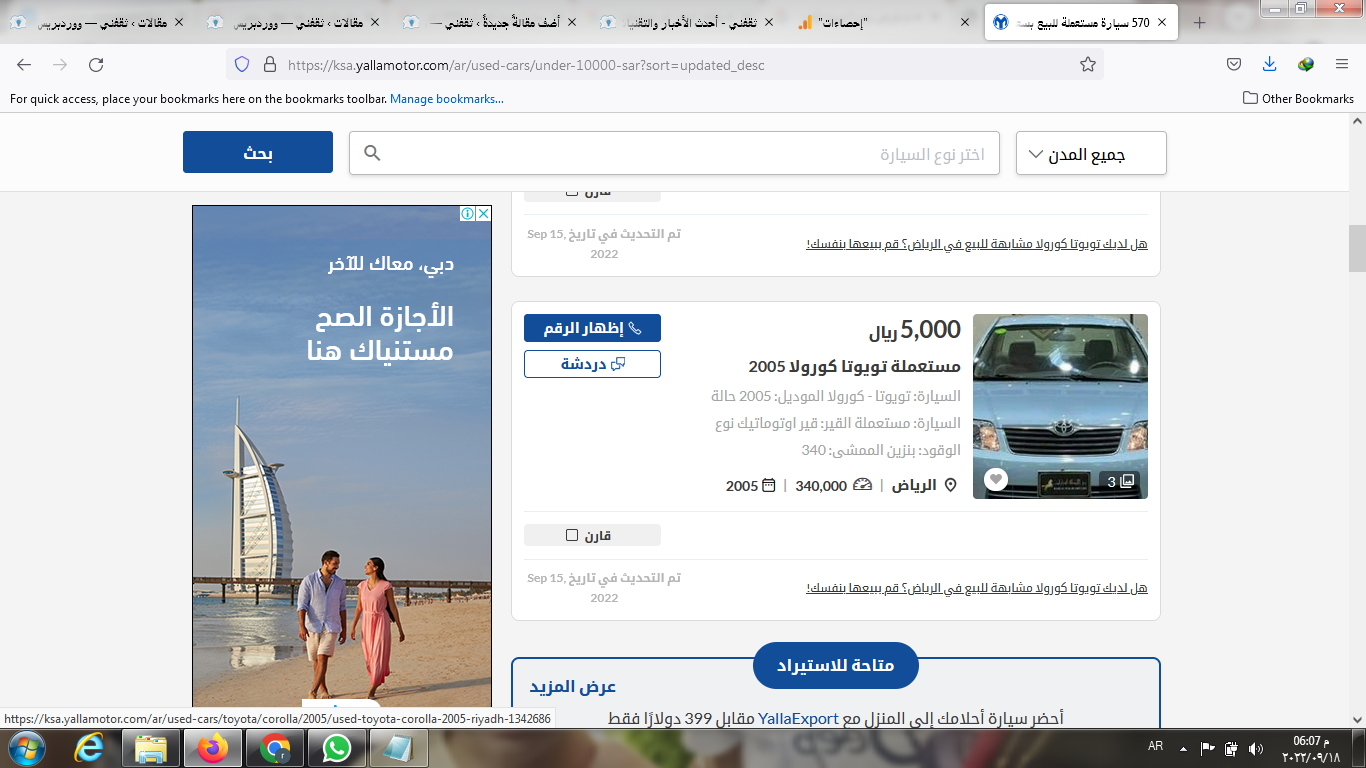Reload the current page

[x=96, y=65]
